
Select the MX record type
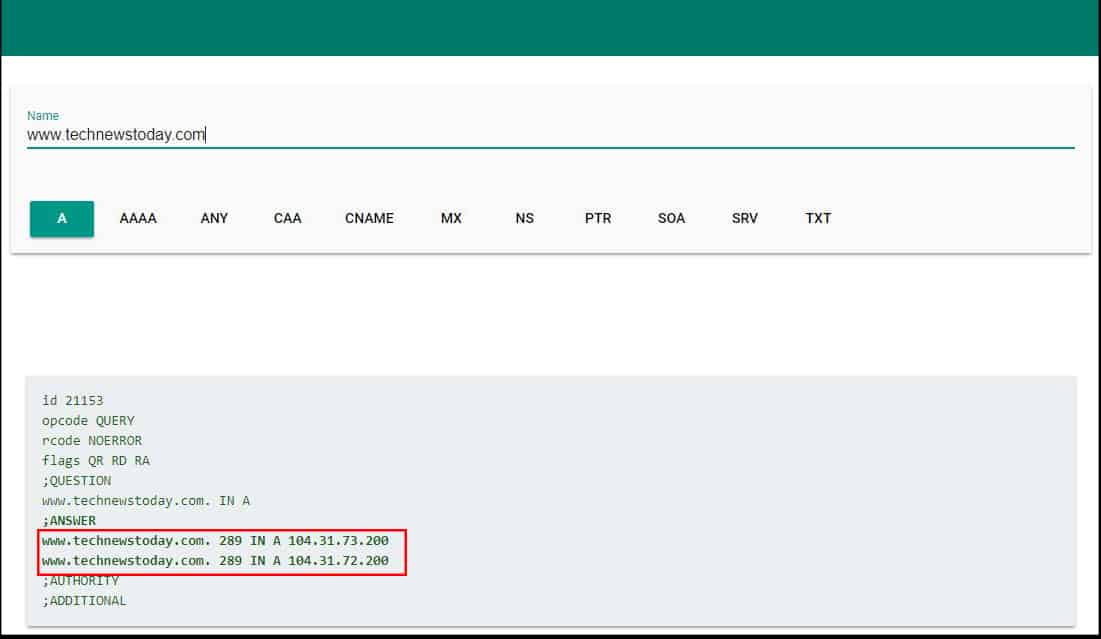(x=451, y=218)
